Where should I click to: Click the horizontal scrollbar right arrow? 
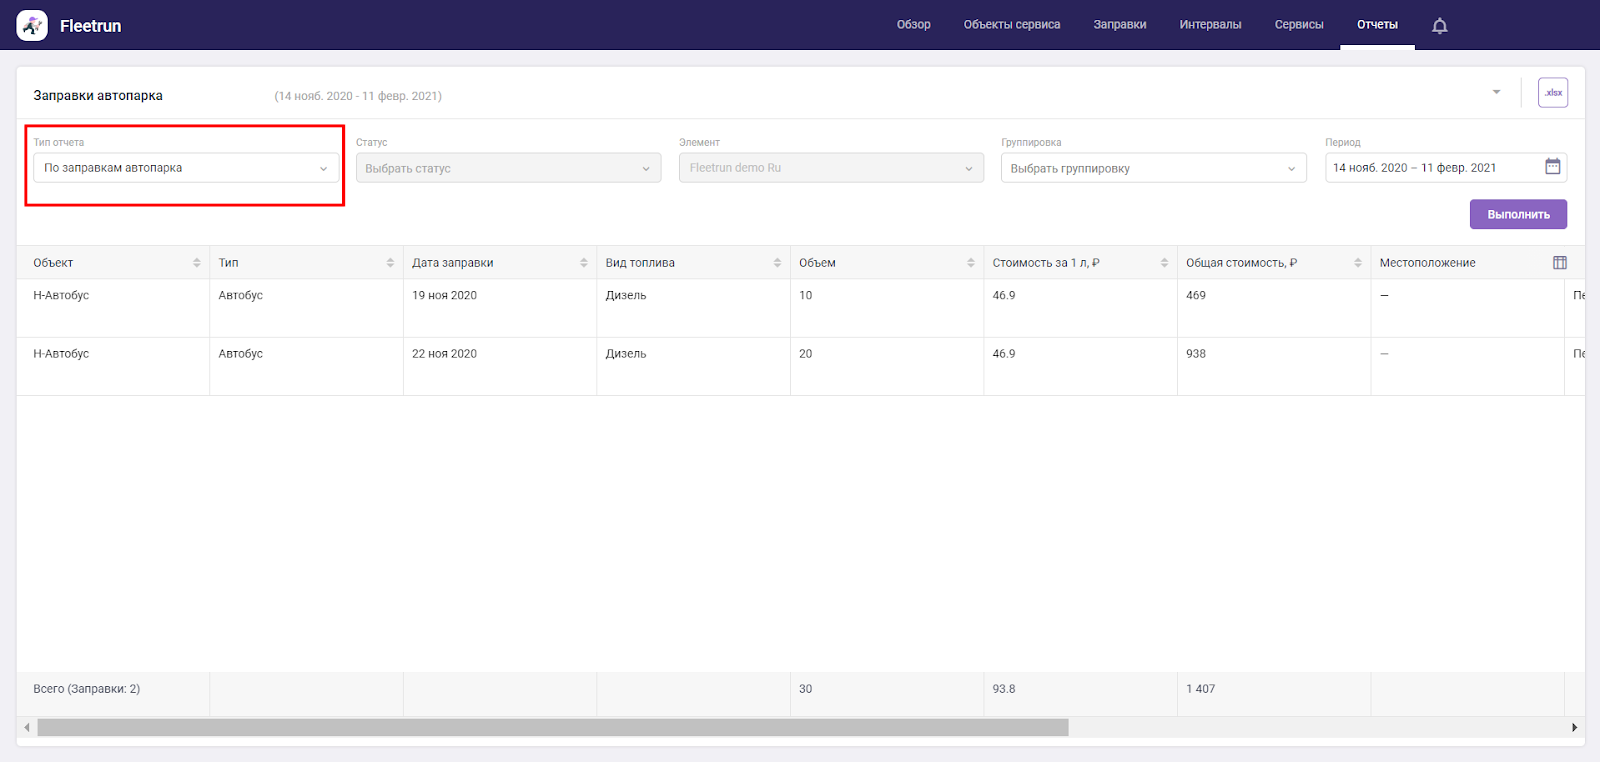1574,728
